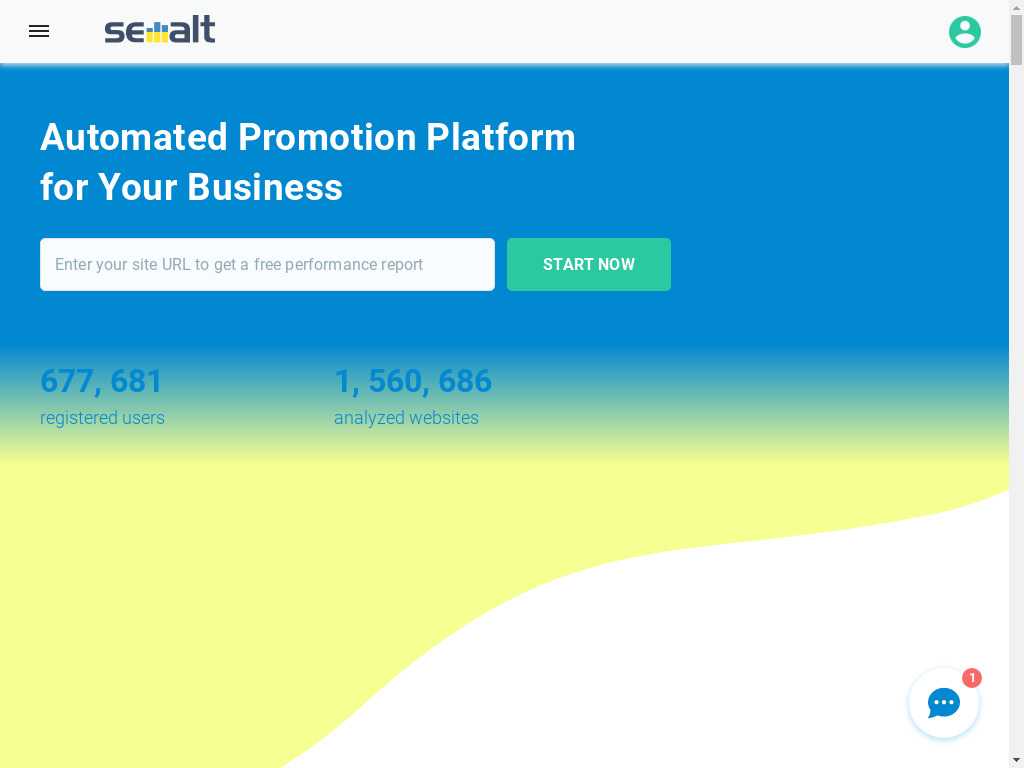Click the Automated Promotion Platform heading
1024x768 pixels.
tap(308, 137)
